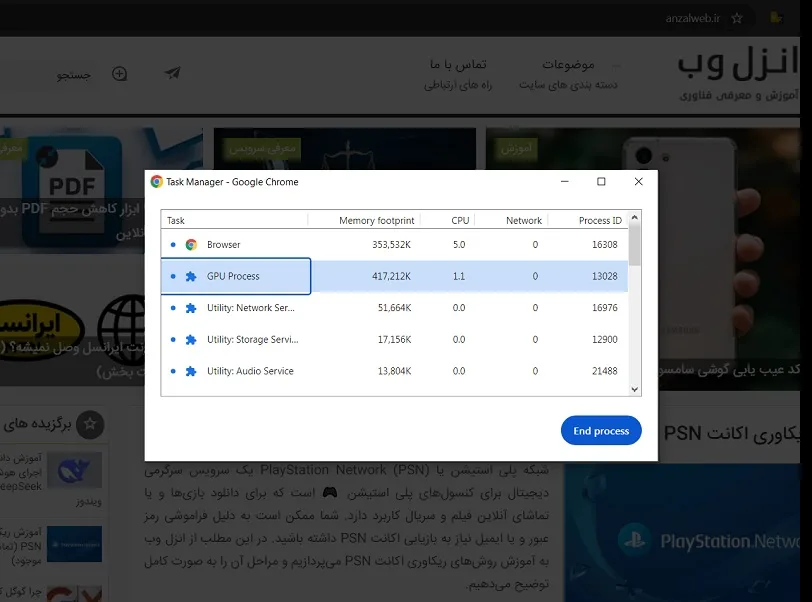Click the yellow extension icon in browser toolbar

click(x=776, y=18)
